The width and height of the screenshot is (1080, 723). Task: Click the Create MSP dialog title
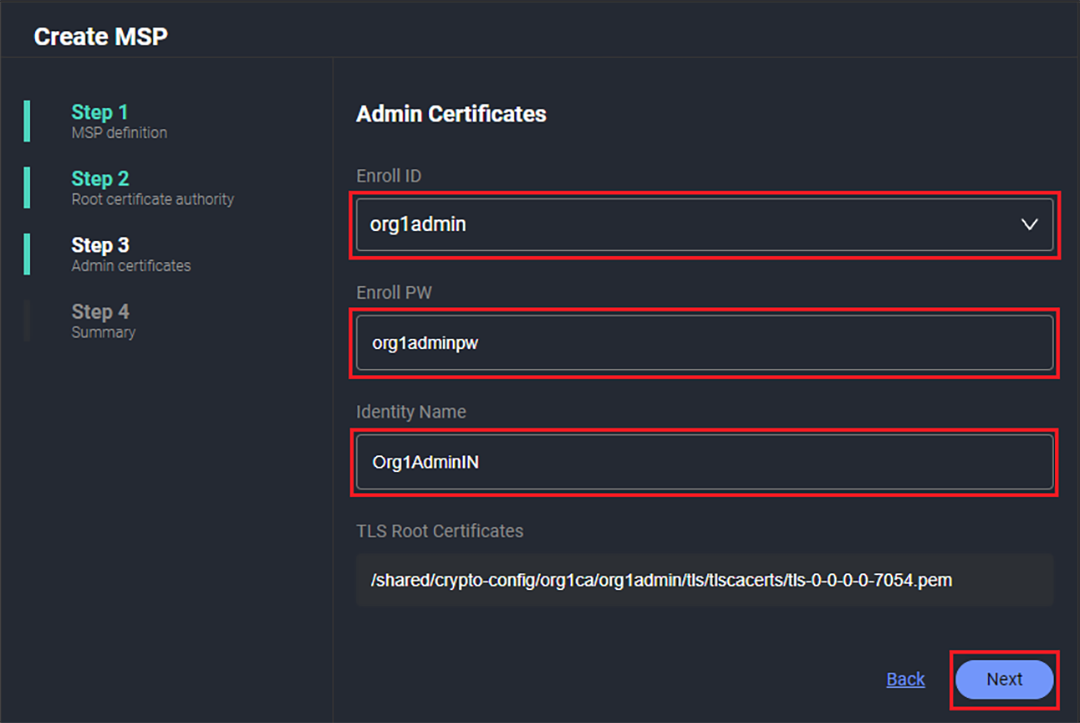point(101,37)
